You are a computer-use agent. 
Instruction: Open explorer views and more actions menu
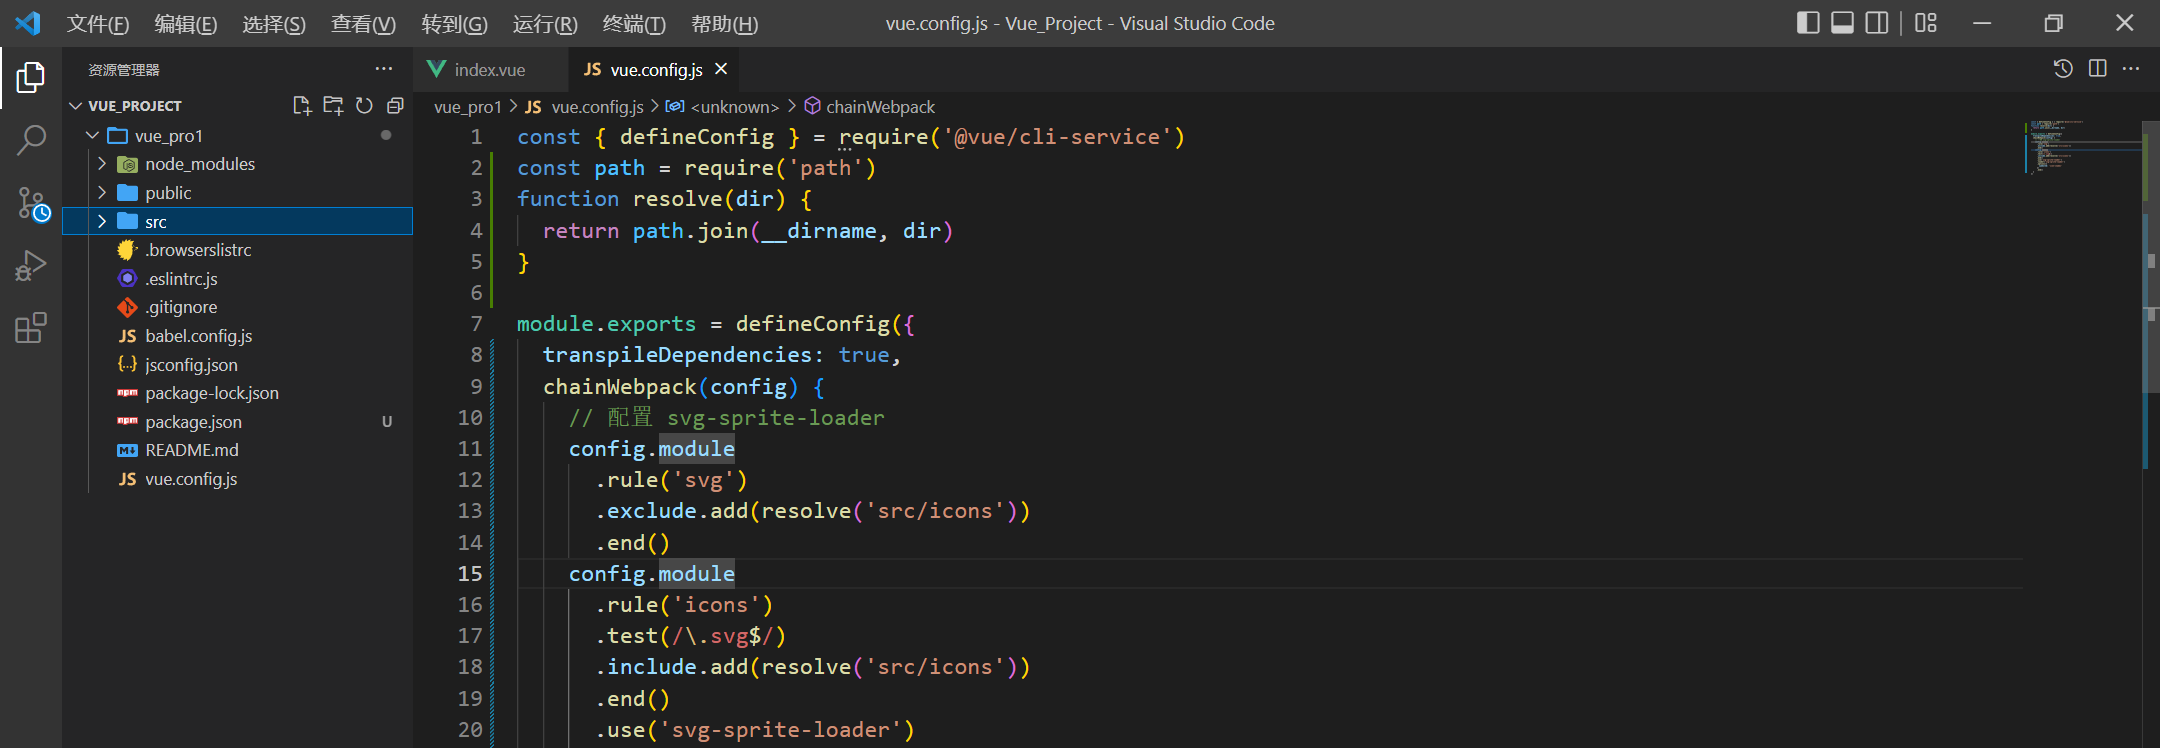click(x=384, y=69)
